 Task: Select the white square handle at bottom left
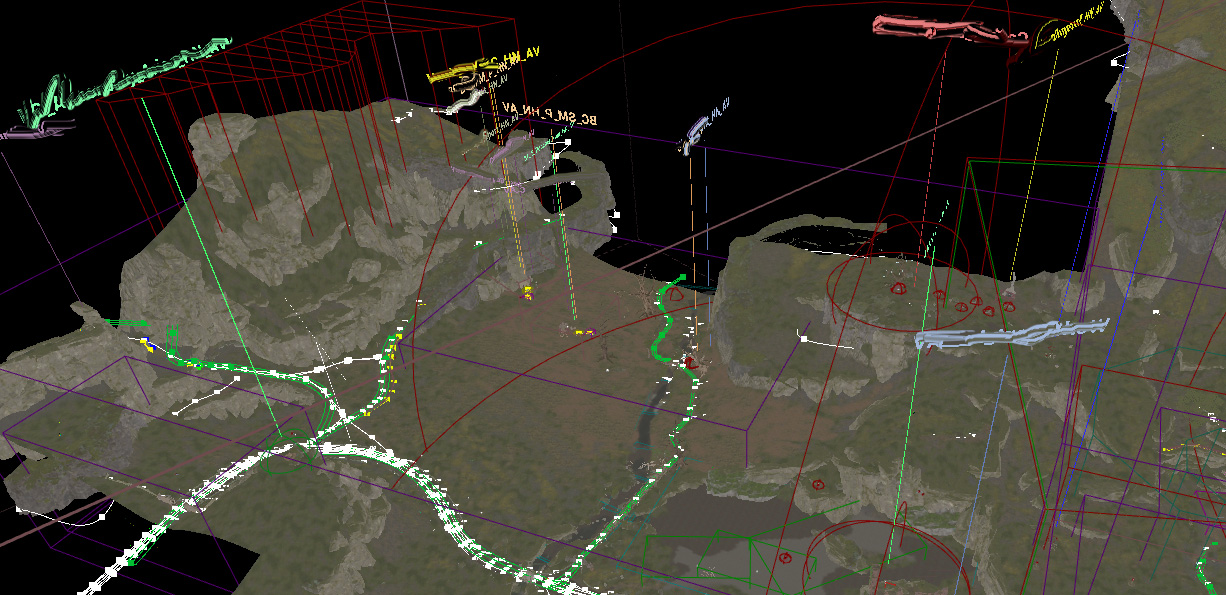[x=101, y=518]
